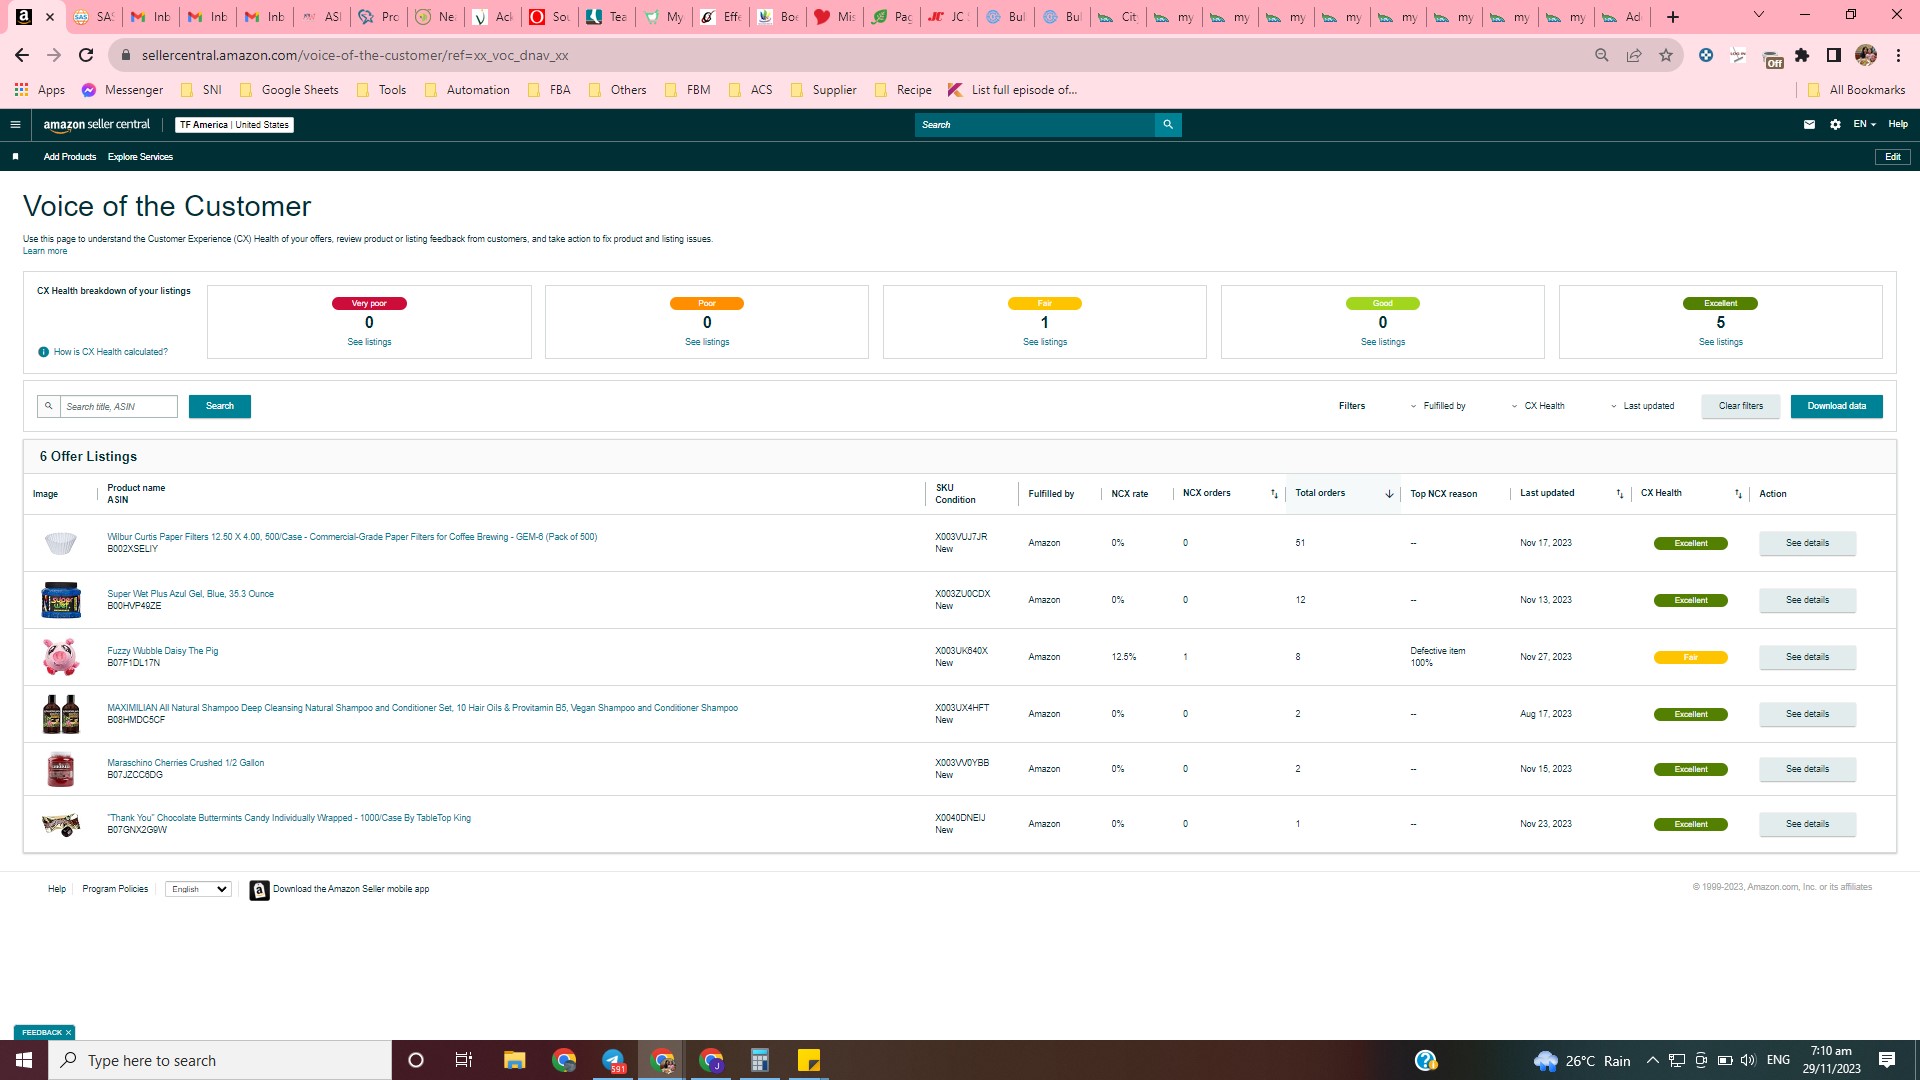Open the Supplier bookmark folder
Screen dimensions: 1920x1080
(824, 90)
